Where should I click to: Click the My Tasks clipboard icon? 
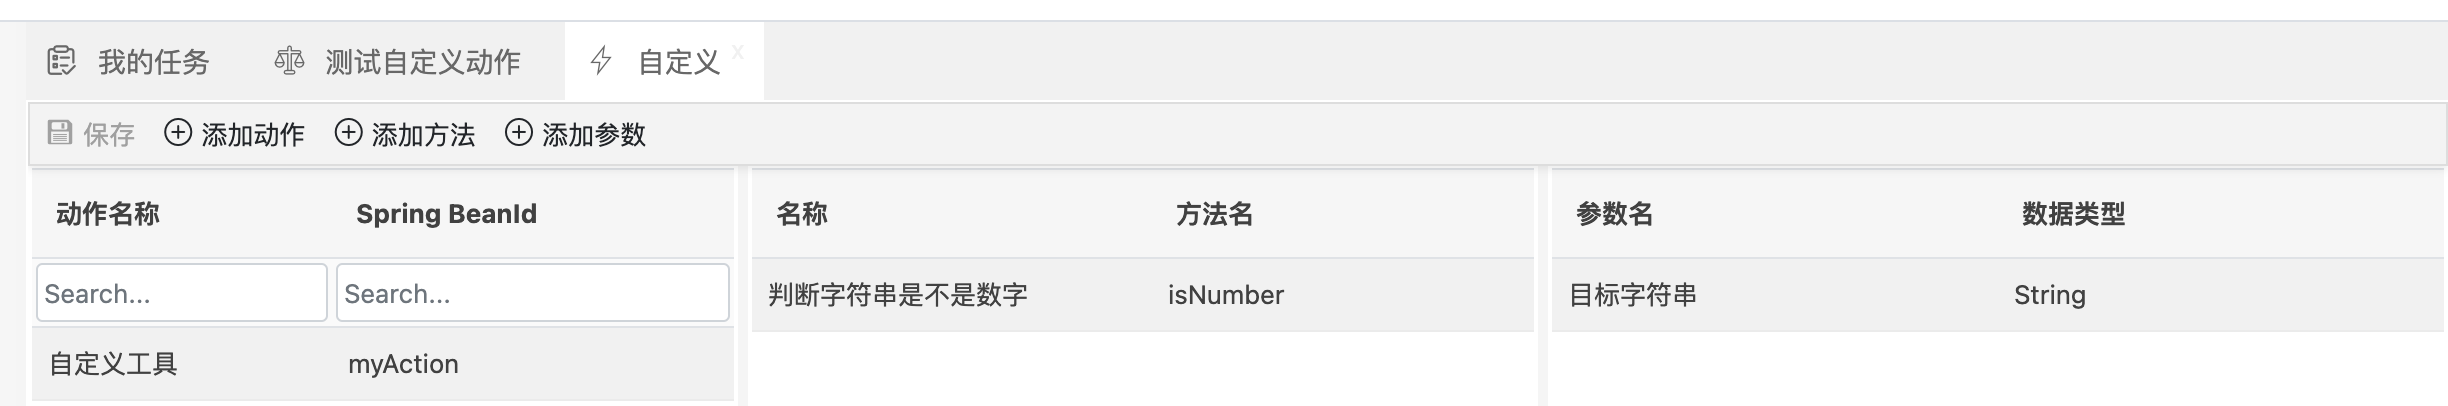(x=61, y=61)
